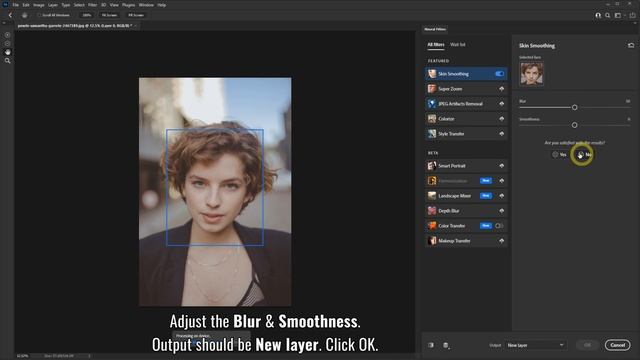Click the Skin Smoothing filter thumbnail icon

[432, 74]
